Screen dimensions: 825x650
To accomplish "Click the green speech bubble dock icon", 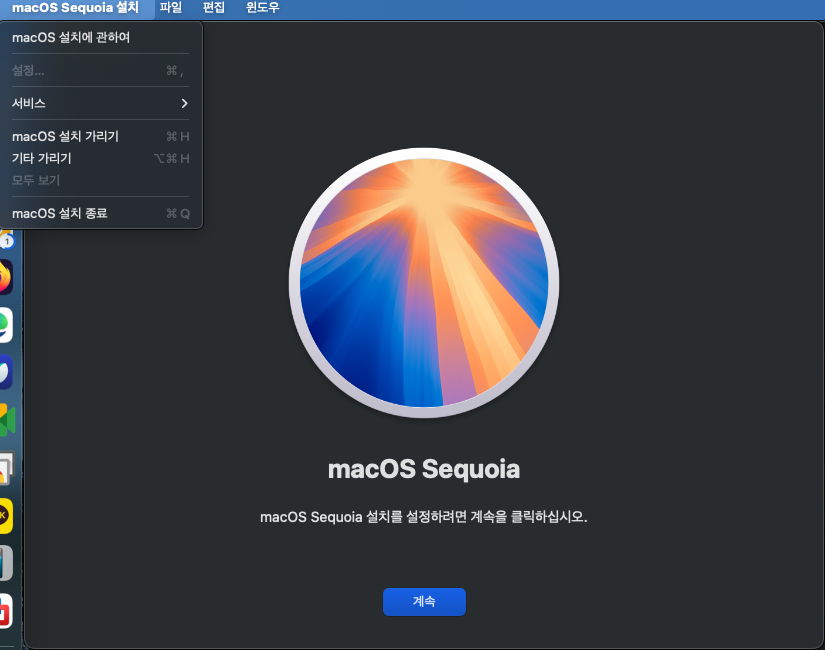I will tap(5, 325).
